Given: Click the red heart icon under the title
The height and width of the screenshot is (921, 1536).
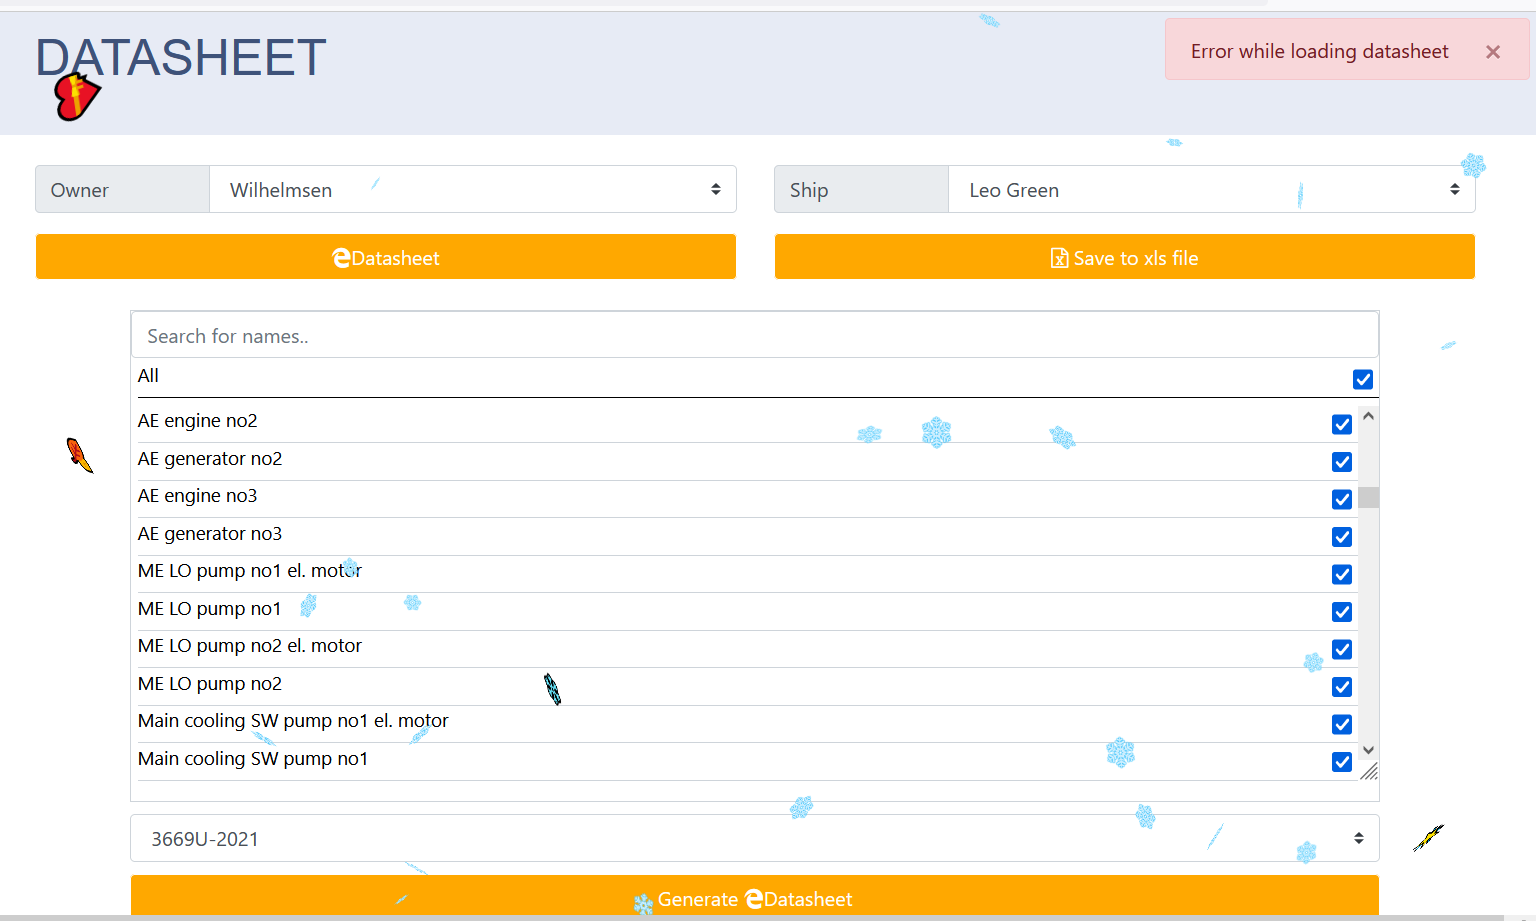Looking at the screenshot, I should click(x=76, y=97).
